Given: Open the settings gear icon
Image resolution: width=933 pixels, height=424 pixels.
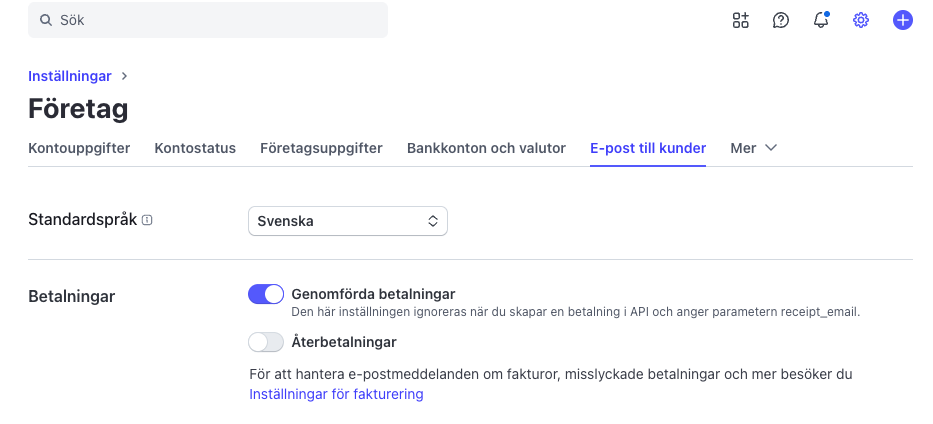Looking at the screenshot, I should 861,20.
